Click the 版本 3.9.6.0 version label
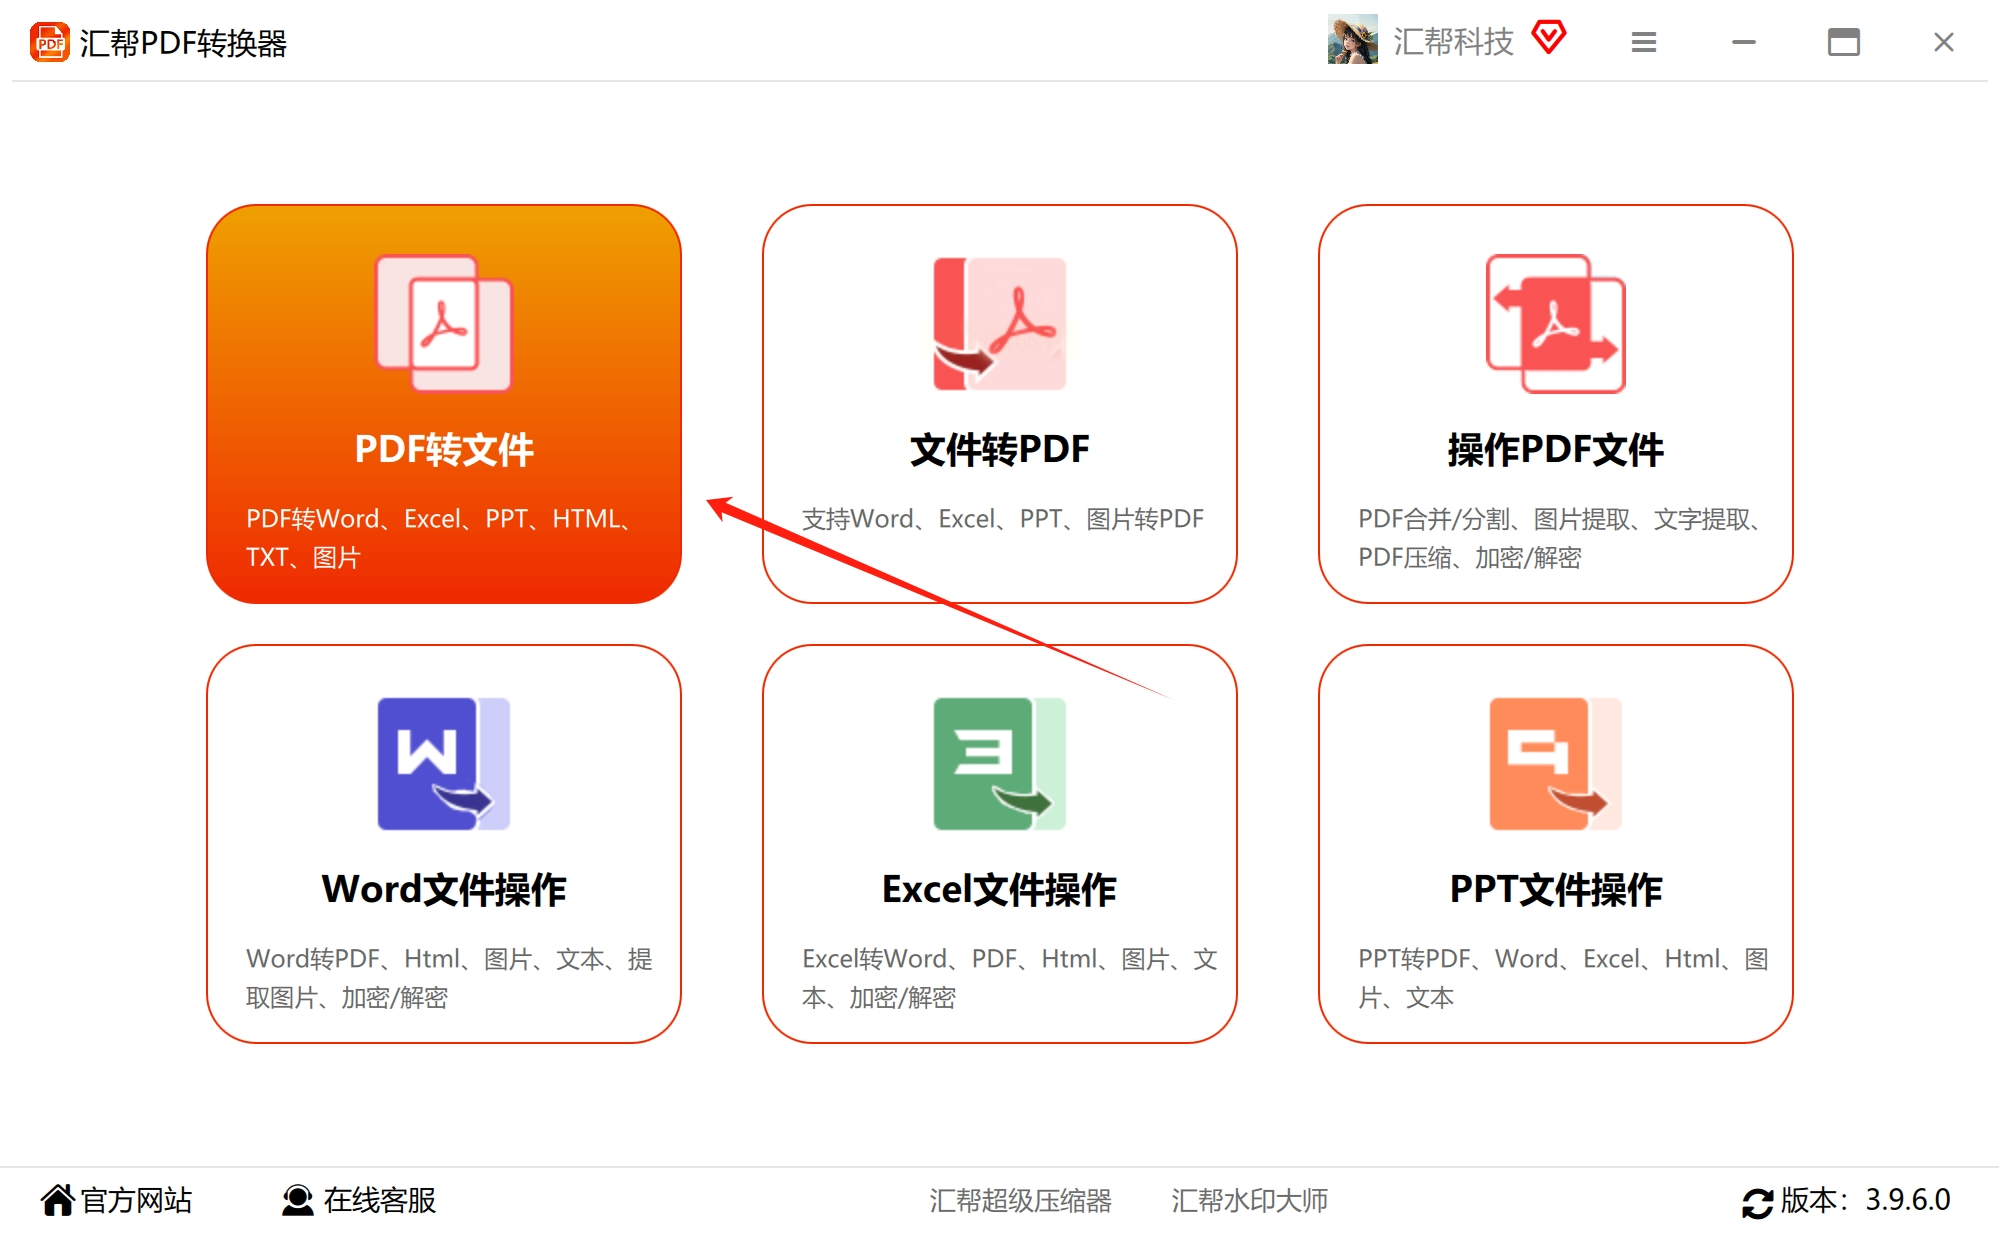The image size is (1999, 1233). [x=1865, y=1200]
